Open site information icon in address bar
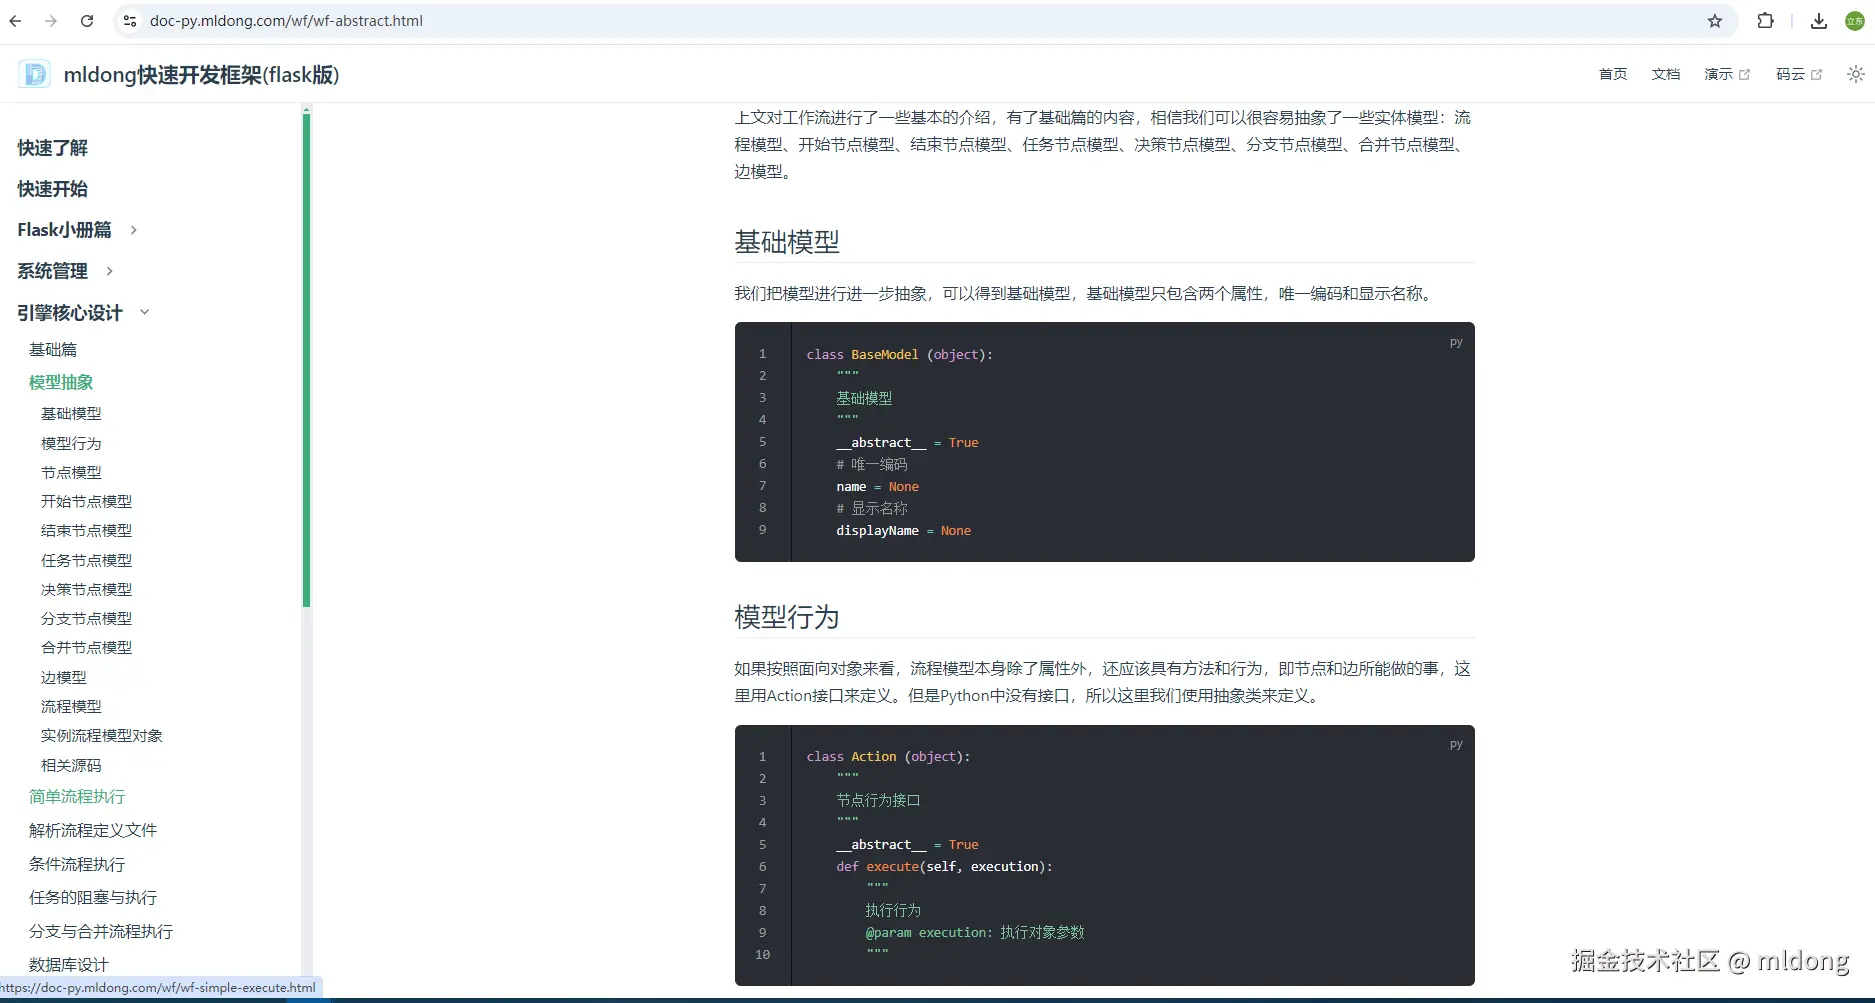Image resolution: width=1875 pixels, height=1003 pixels. (x=129, y=21)
